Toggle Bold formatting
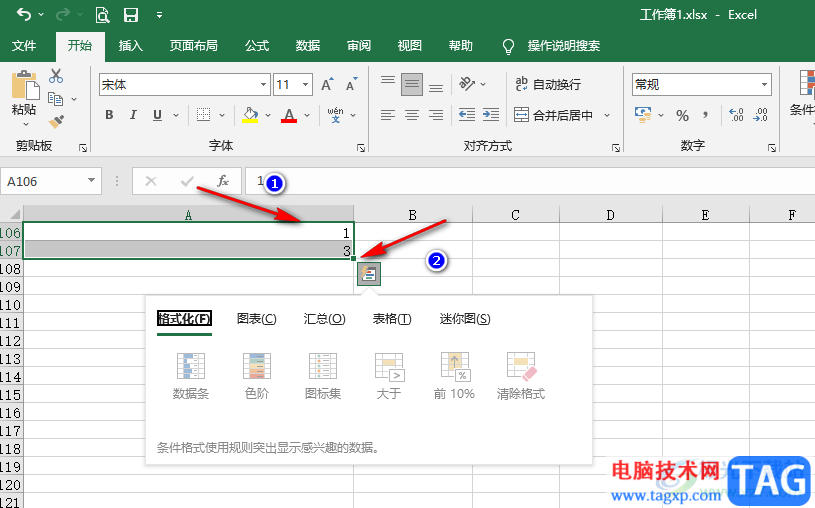 [x=109, y=115]
